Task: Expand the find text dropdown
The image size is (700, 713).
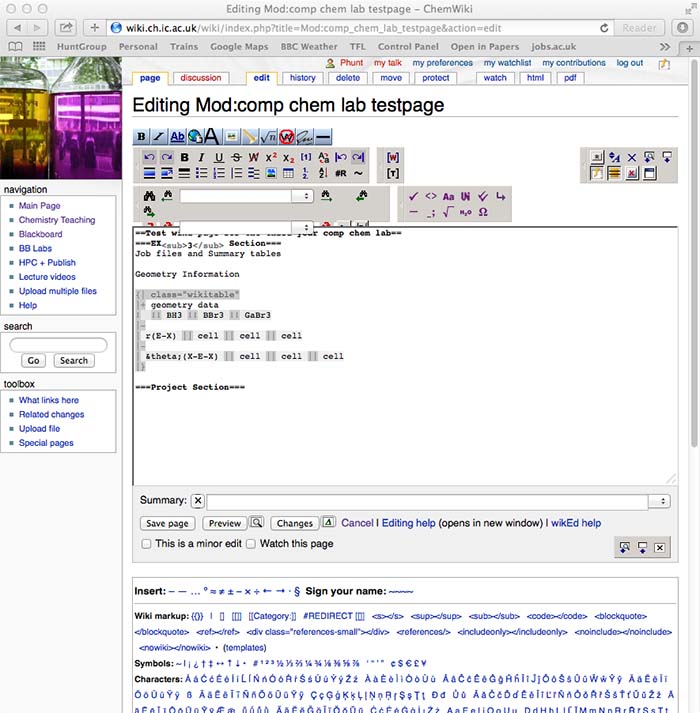Action: click(x=303, y=196)
